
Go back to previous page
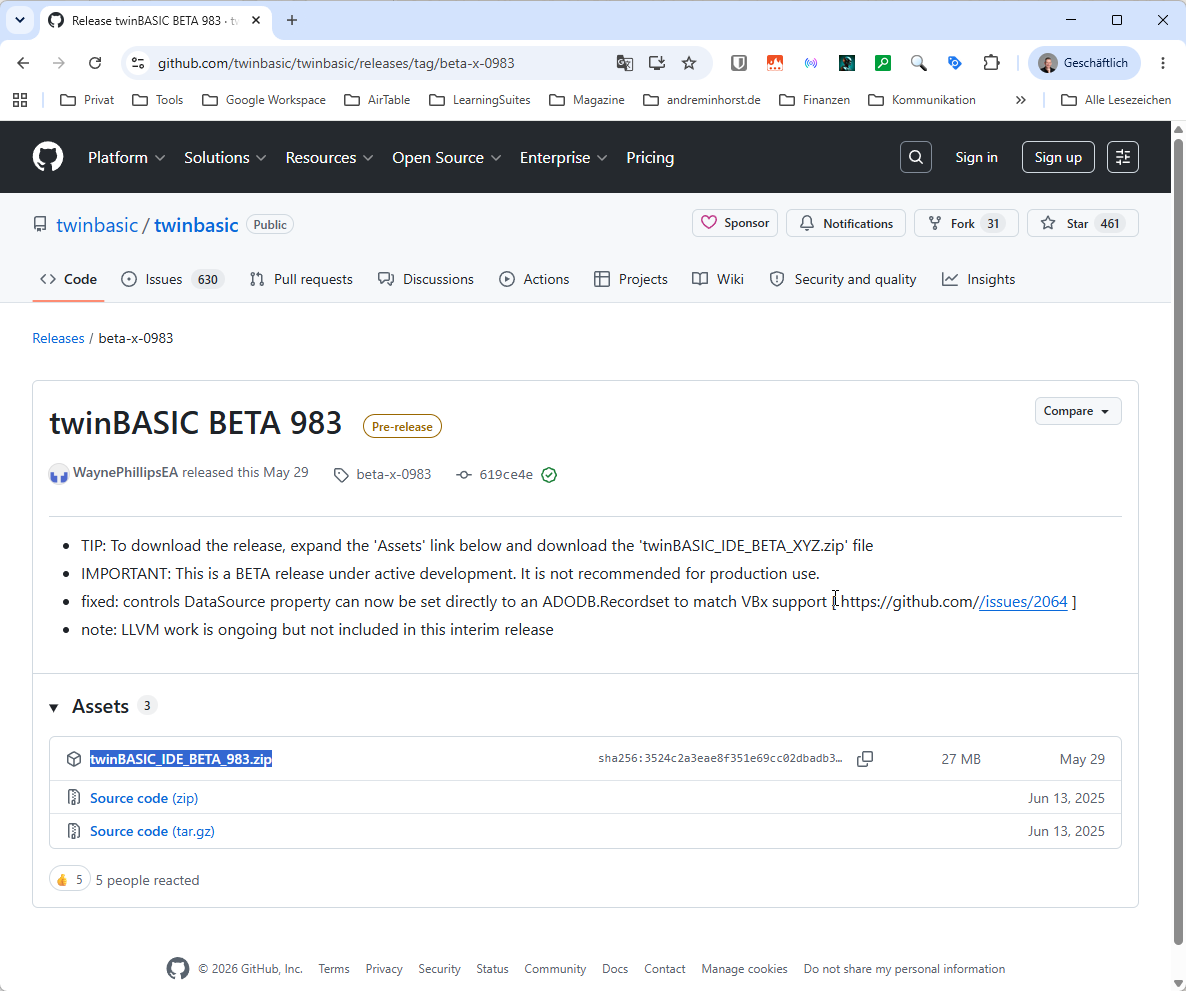[x=23, y=63]
